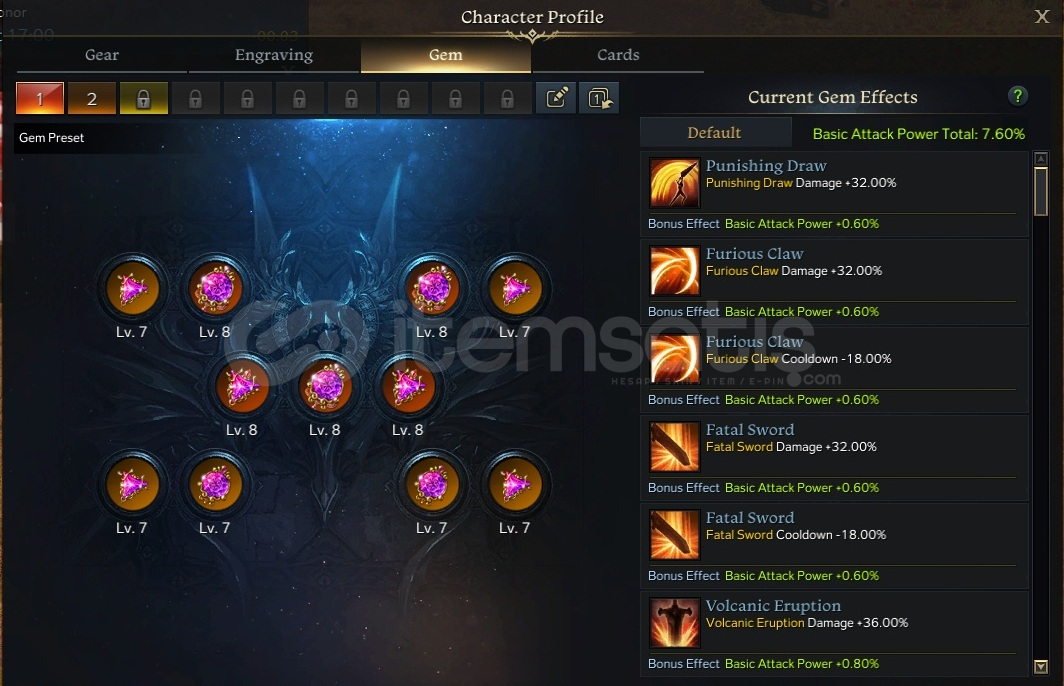Select the Volcanic Eruption skill icon

(674, 622)
